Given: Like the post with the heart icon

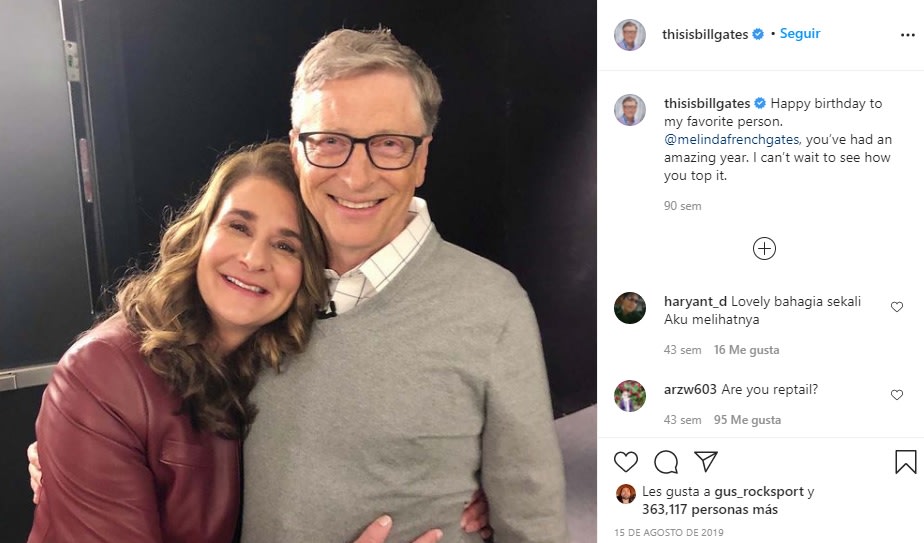Looking at the screenshot, I should 626,462.
